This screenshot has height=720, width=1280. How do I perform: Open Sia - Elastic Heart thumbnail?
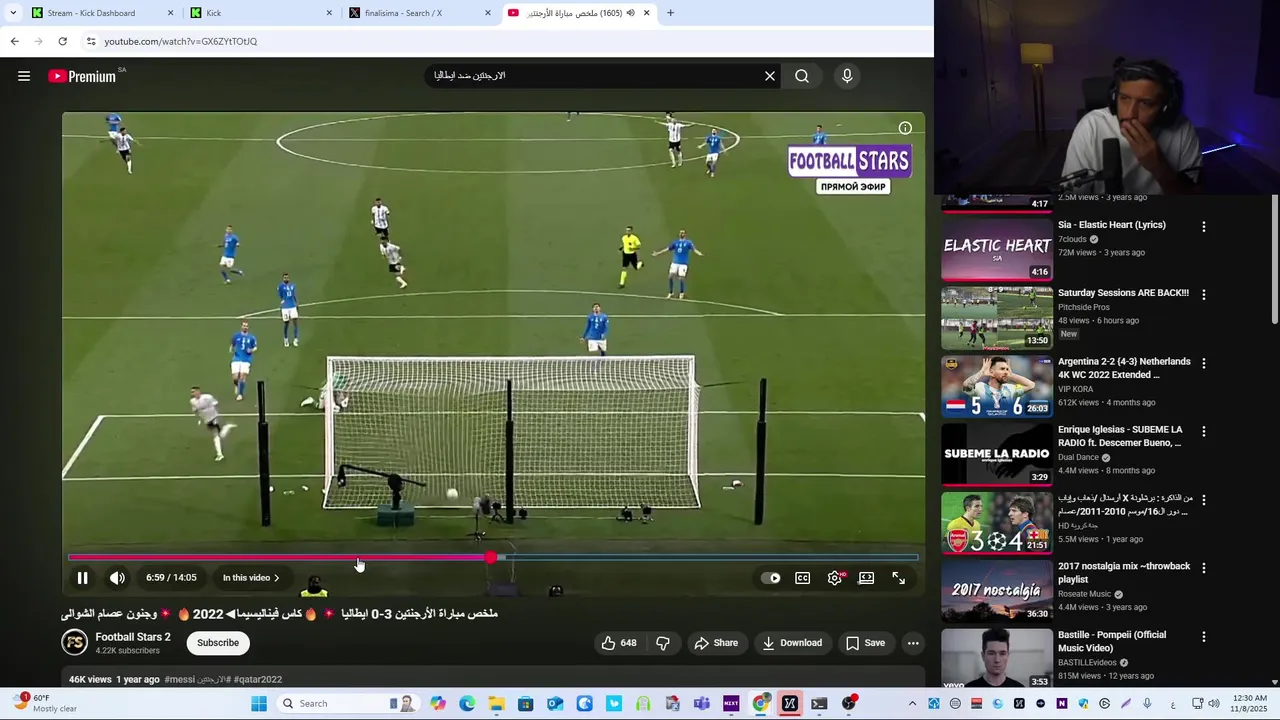(x=997, y=250)
